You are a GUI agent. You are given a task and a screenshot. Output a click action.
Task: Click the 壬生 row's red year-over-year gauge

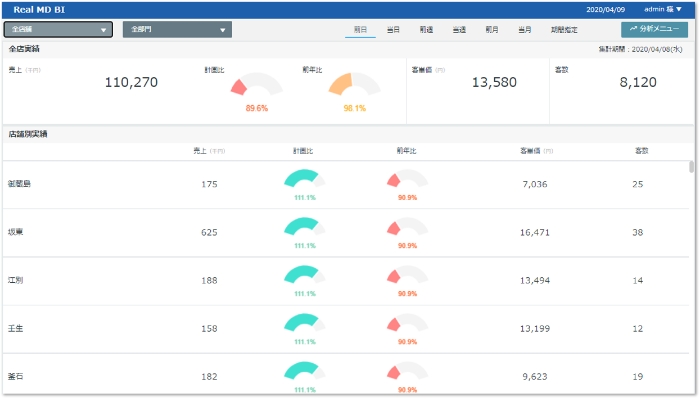click(x=407, y=323)
